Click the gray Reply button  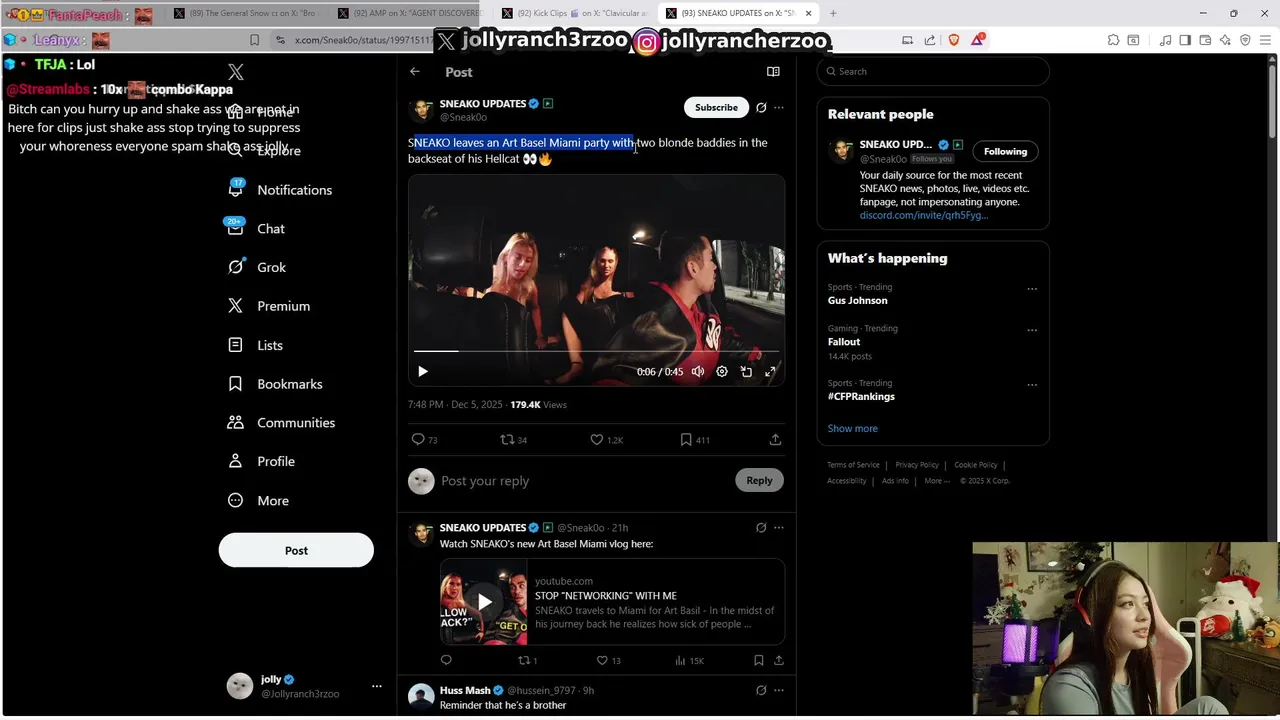tap(759, 481)
